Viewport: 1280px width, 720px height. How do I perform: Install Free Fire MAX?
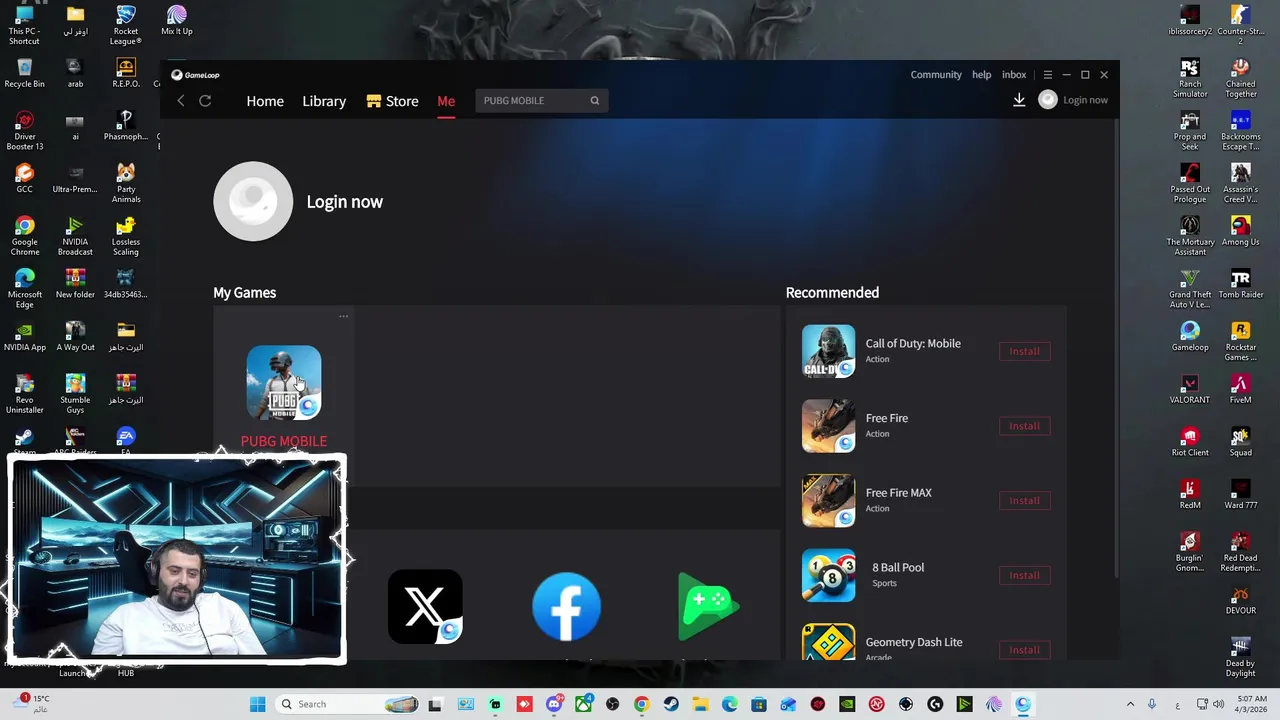point(1024,500)
